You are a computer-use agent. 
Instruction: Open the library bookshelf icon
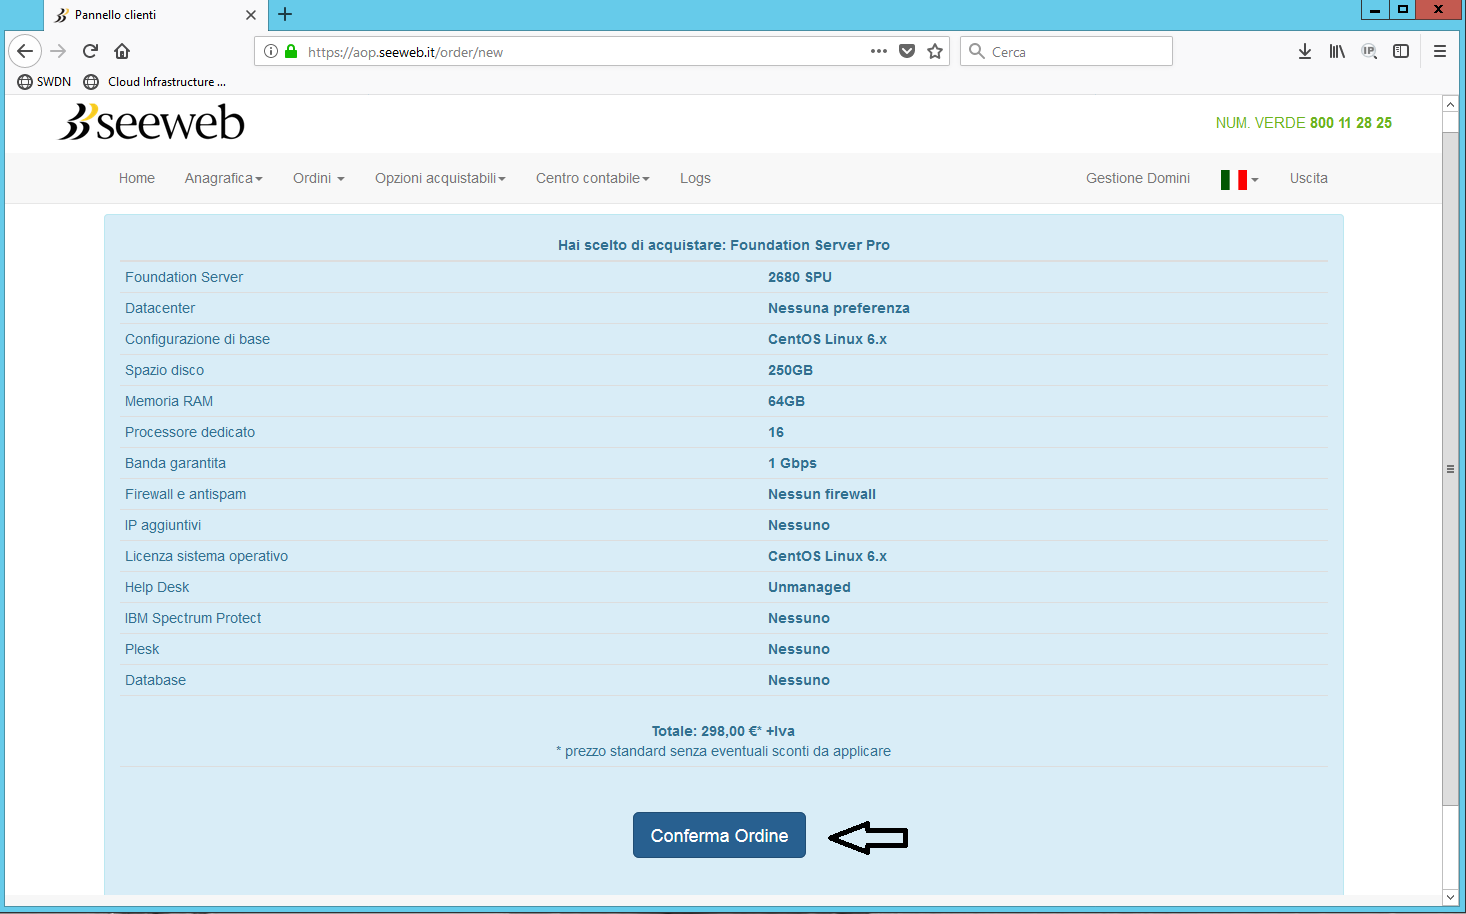click(x=1337, y=51)
